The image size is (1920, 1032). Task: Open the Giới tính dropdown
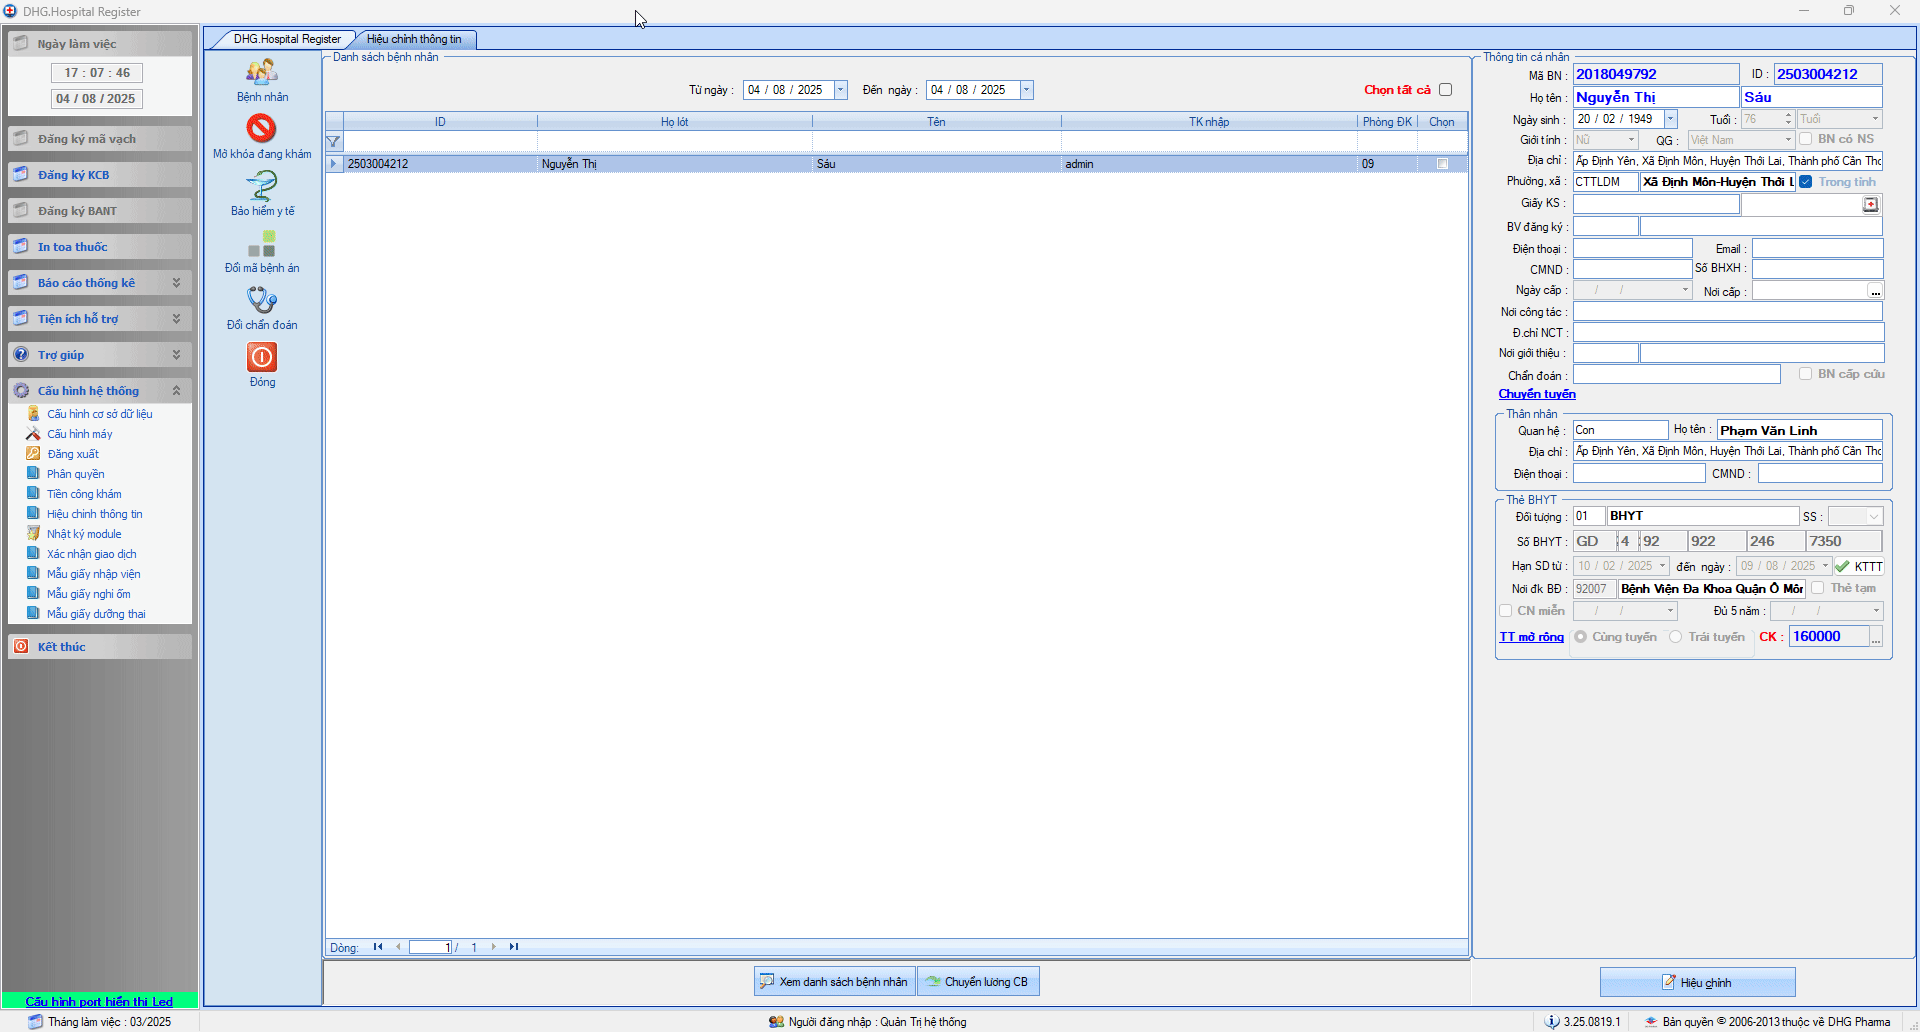[x=1631, y=140]
